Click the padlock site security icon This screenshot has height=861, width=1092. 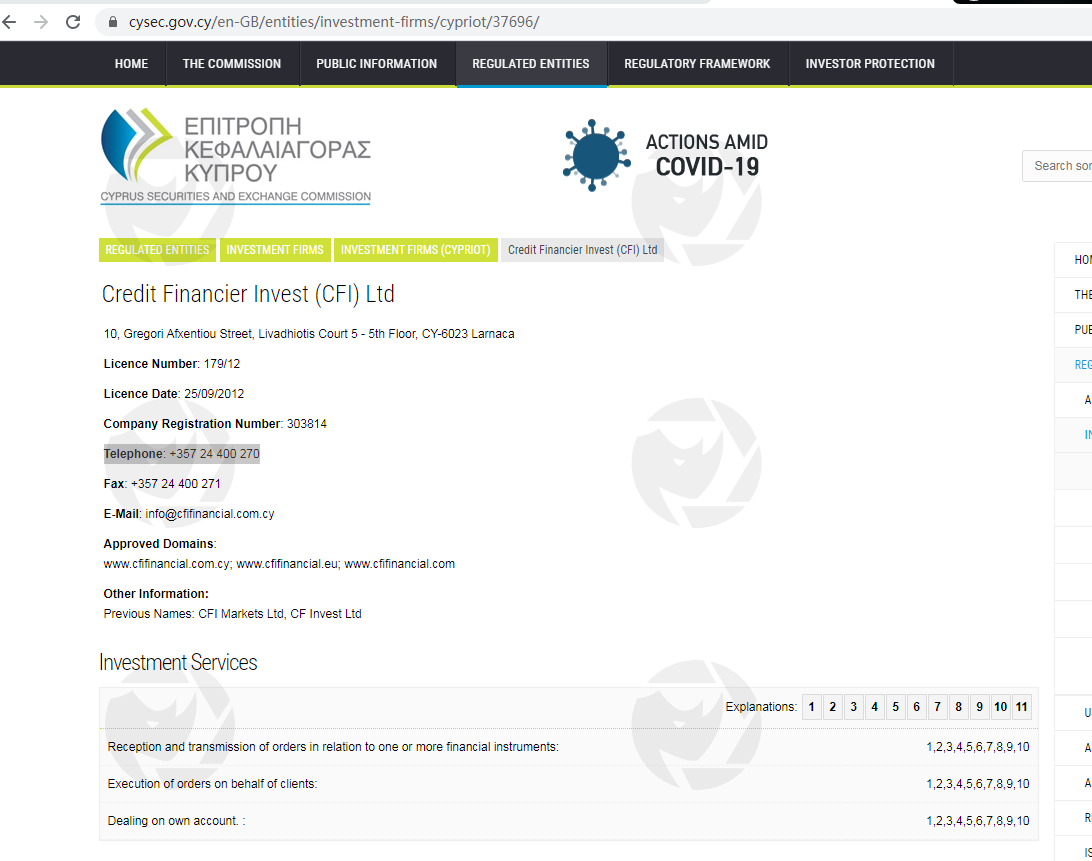point(112,22)
